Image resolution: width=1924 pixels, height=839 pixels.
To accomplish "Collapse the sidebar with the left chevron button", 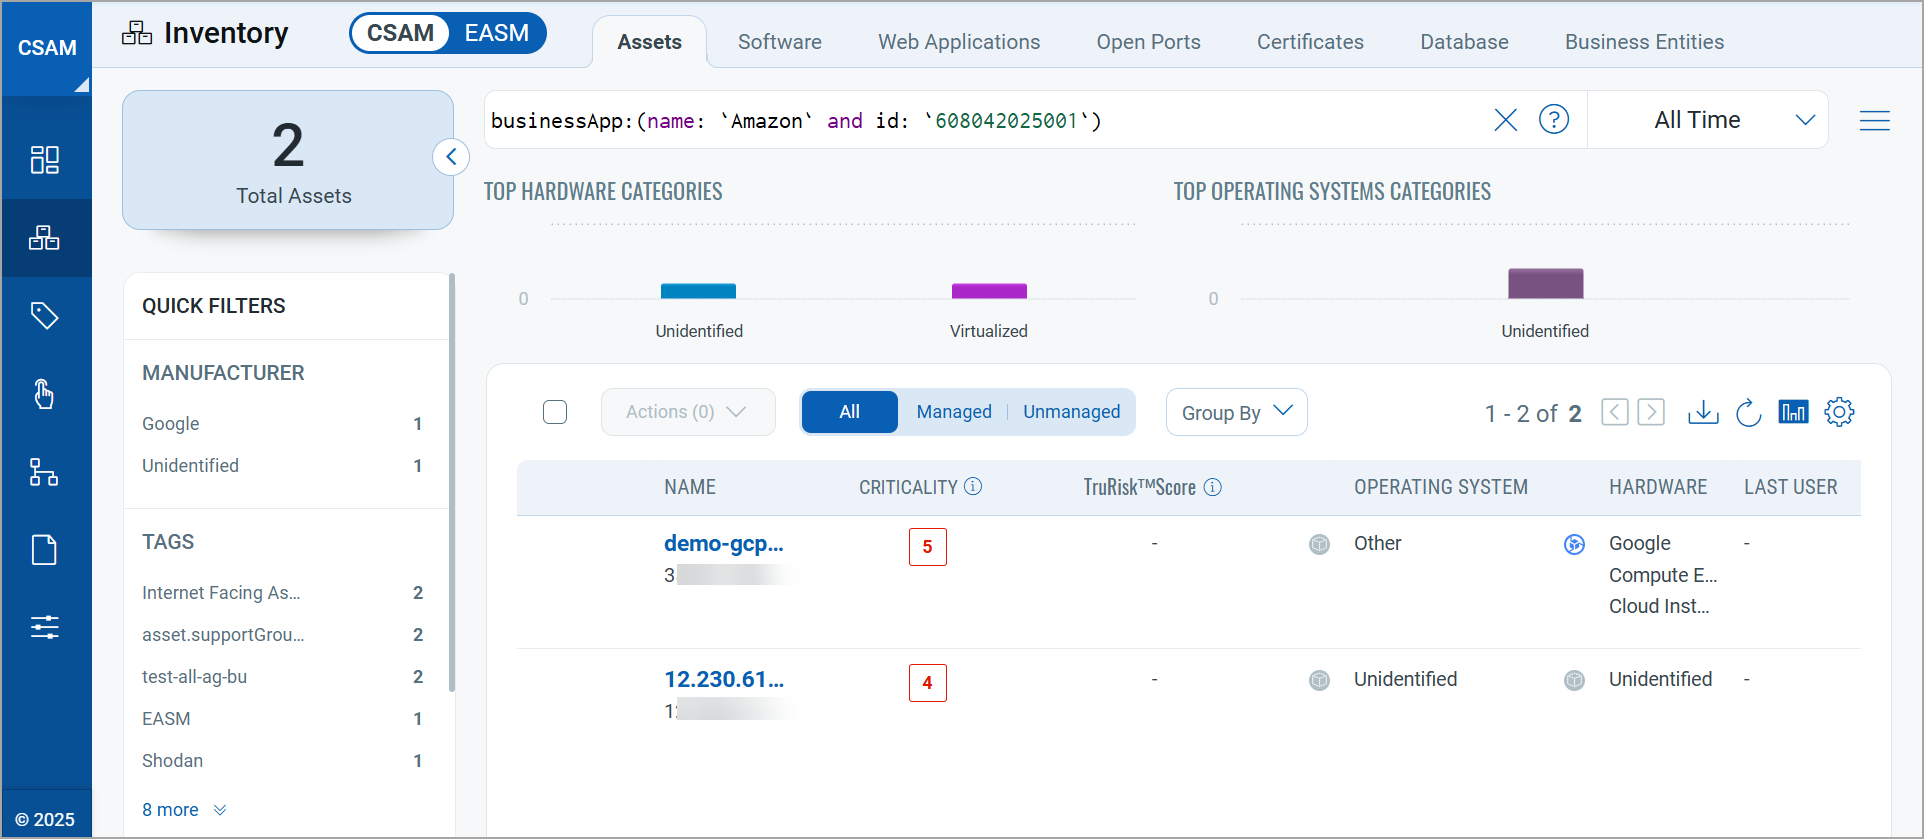I will pyautogui.click(x=451, y=157).
